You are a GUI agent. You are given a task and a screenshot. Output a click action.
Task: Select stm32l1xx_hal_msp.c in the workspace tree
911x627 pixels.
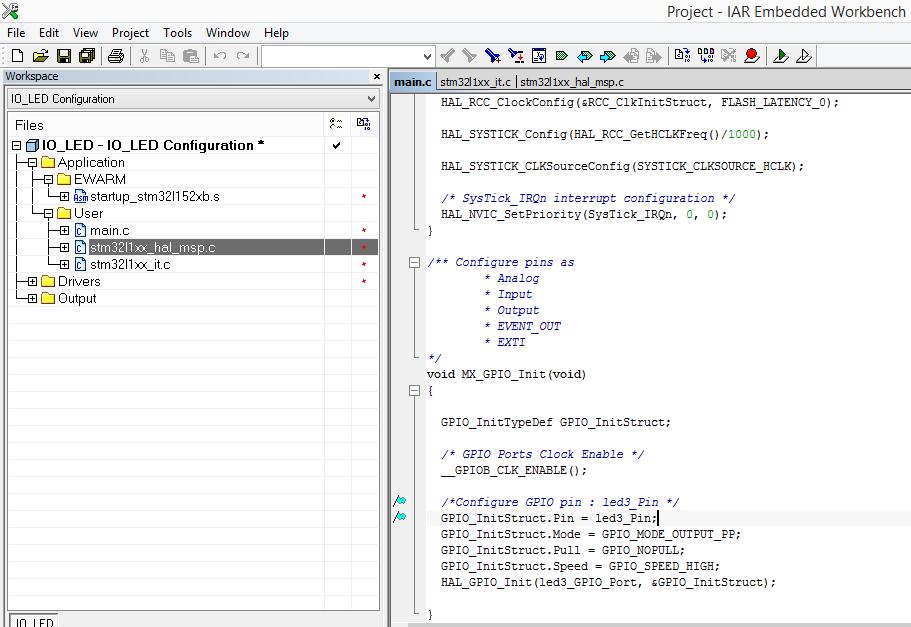tap(152, 248)
